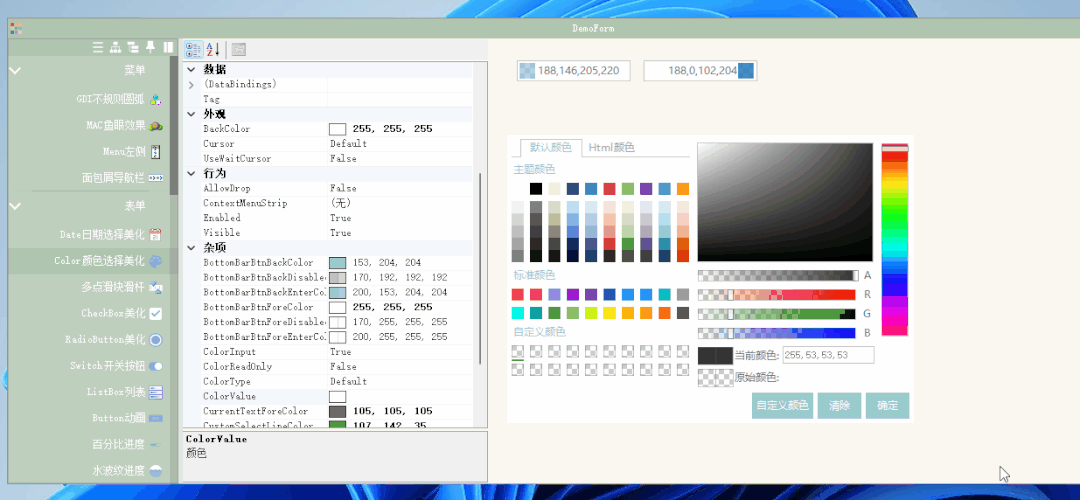Click property grid vertical scrollbar
Image resolution: width=1080 pixels, height=500 pixels.
(480, 269)
